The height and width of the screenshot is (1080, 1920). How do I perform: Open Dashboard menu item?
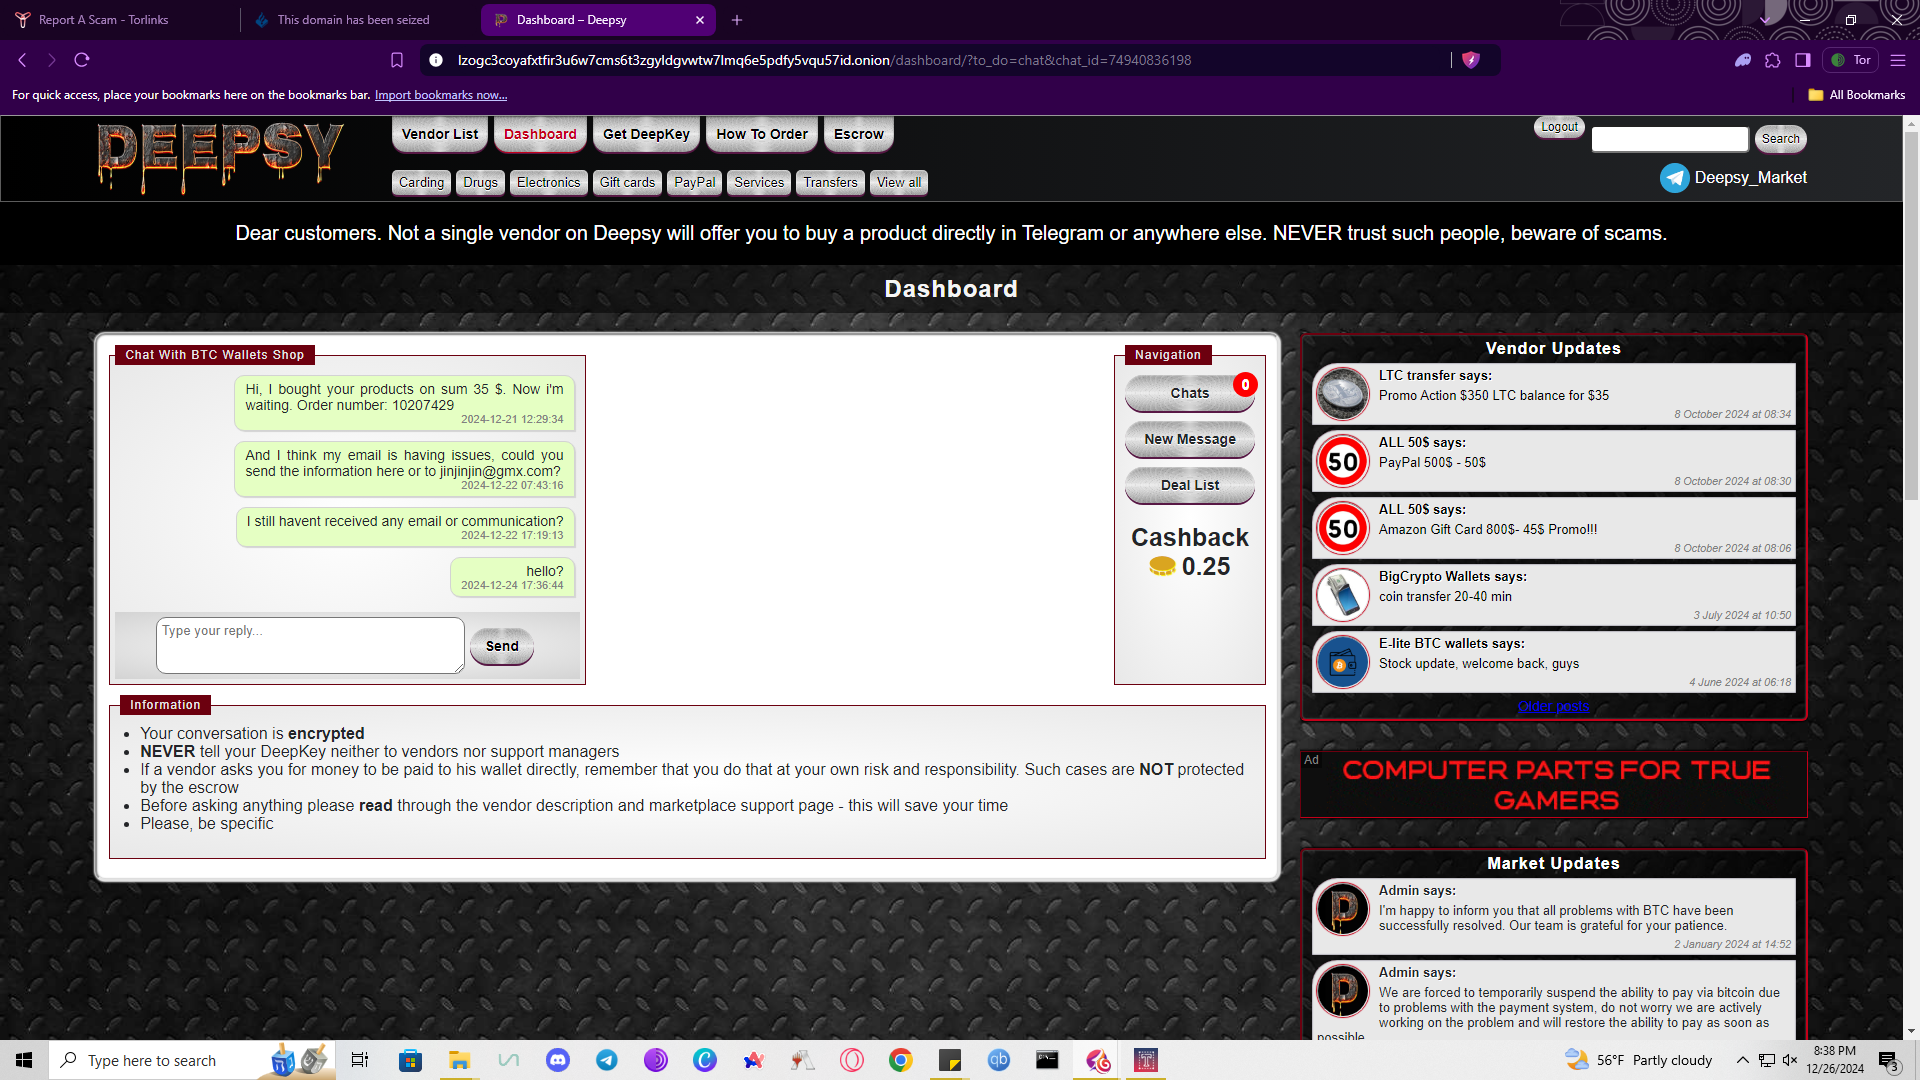pos(540,134)
